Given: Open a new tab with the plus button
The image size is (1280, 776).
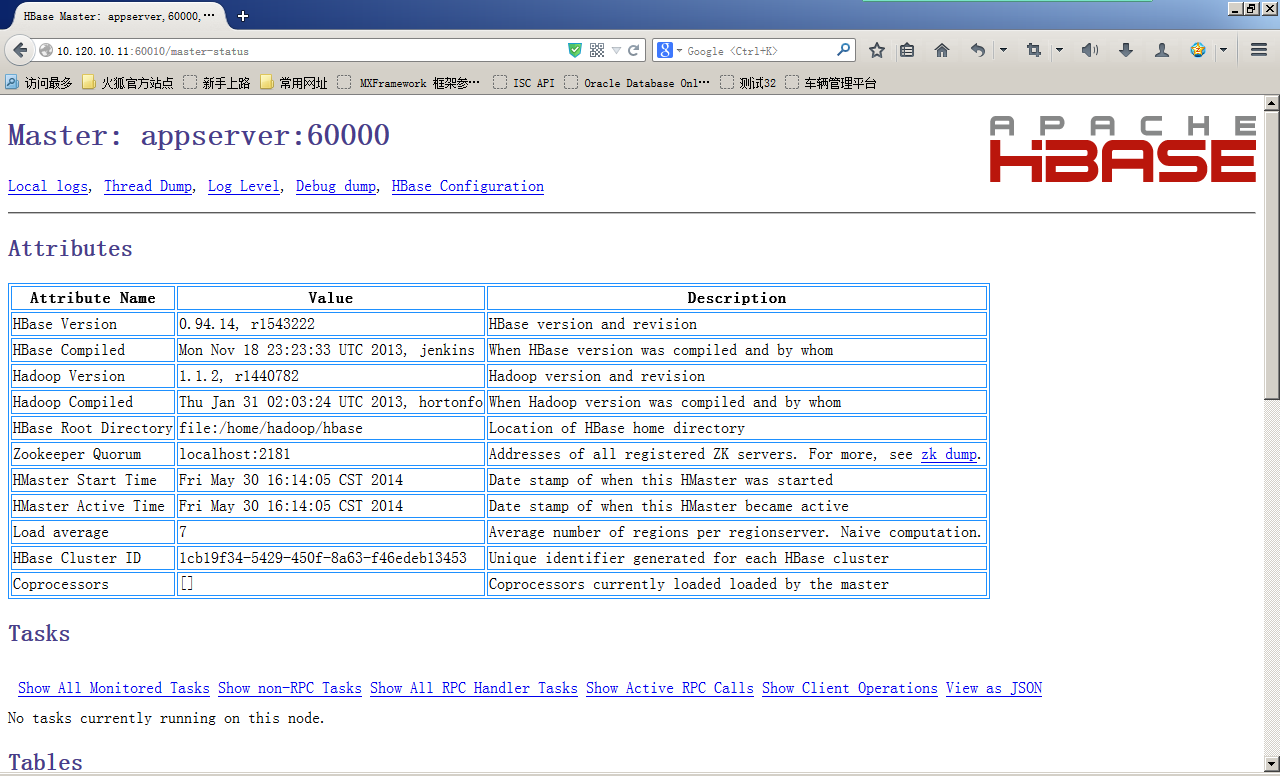Looking at the screenshot, I should (243, 16).
